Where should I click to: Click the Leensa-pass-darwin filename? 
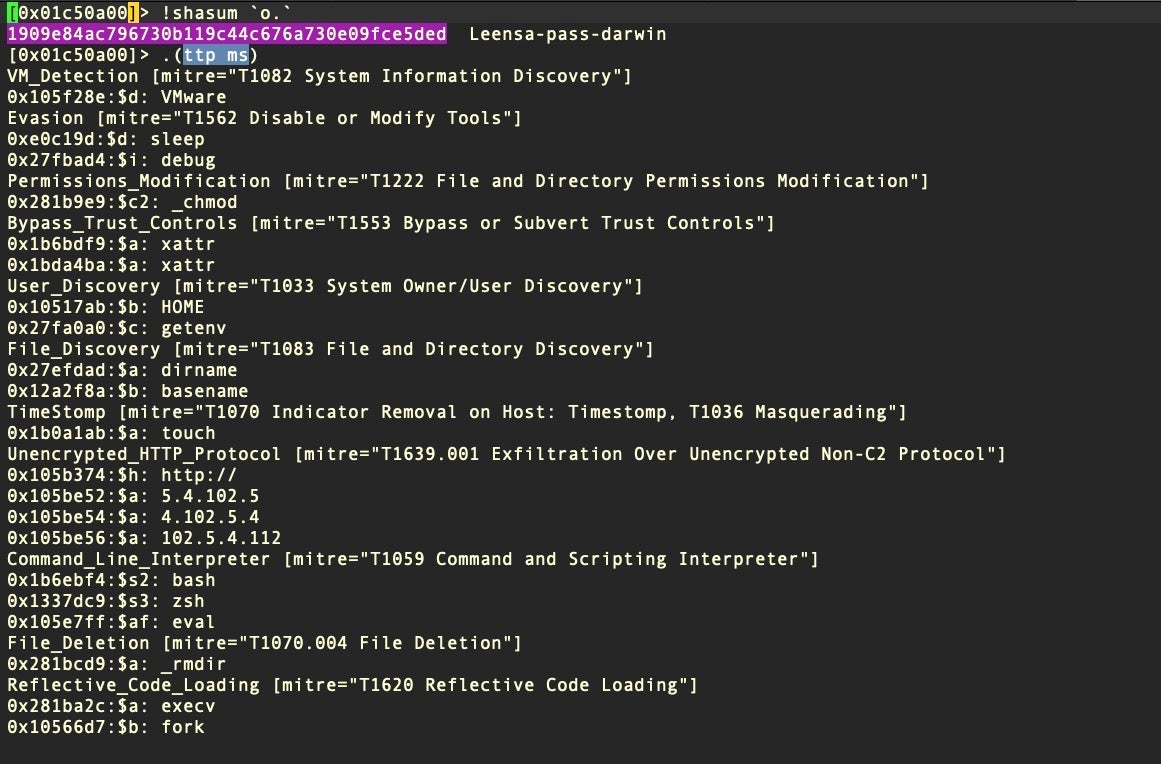pos(567,34)
